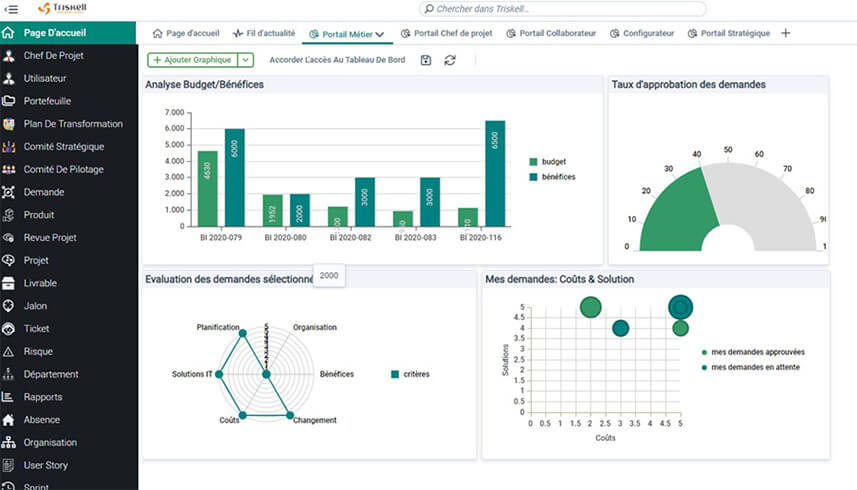The height and width of the screenshot is (490, 857).
Task: Click the large teal bubble at Coûts 5
Action: 680,307
